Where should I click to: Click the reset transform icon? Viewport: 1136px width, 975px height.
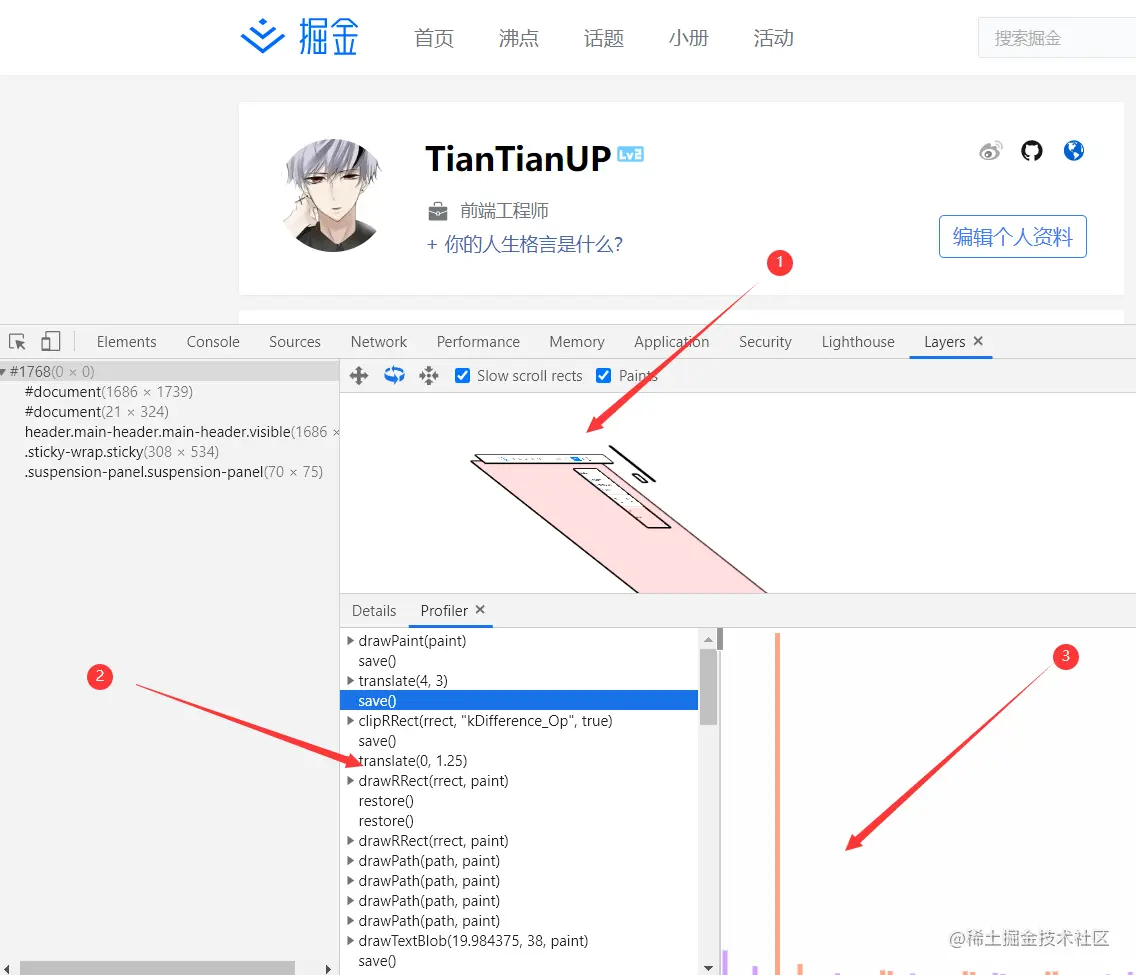click(429, 375)
